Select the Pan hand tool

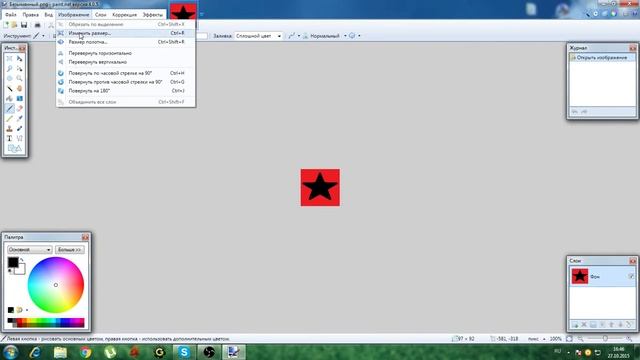coord(19,89)
